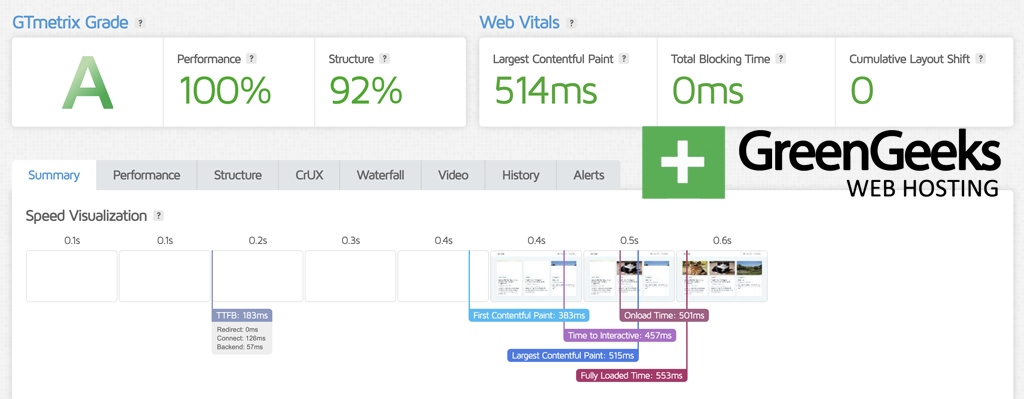Click the GreenGeeks green plus logo
The width and height of the screenshot is (1024, 399).
tap(683, 162)
